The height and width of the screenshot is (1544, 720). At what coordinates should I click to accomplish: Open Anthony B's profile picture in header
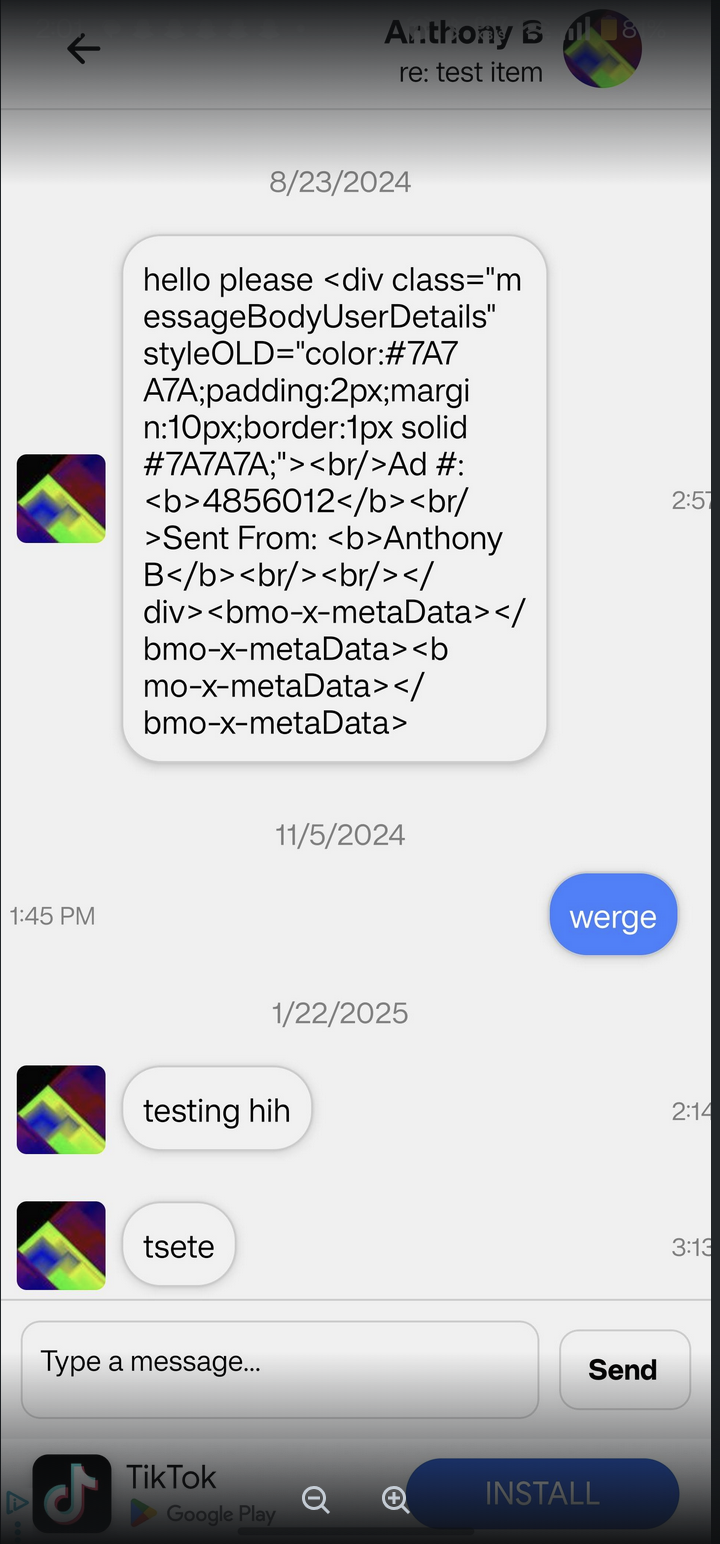[601, 49]
